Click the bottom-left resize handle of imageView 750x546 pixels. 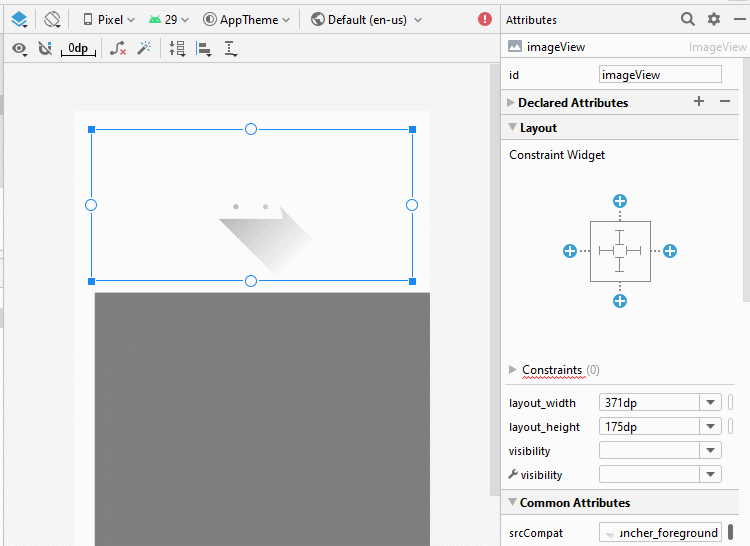point(91,282)
